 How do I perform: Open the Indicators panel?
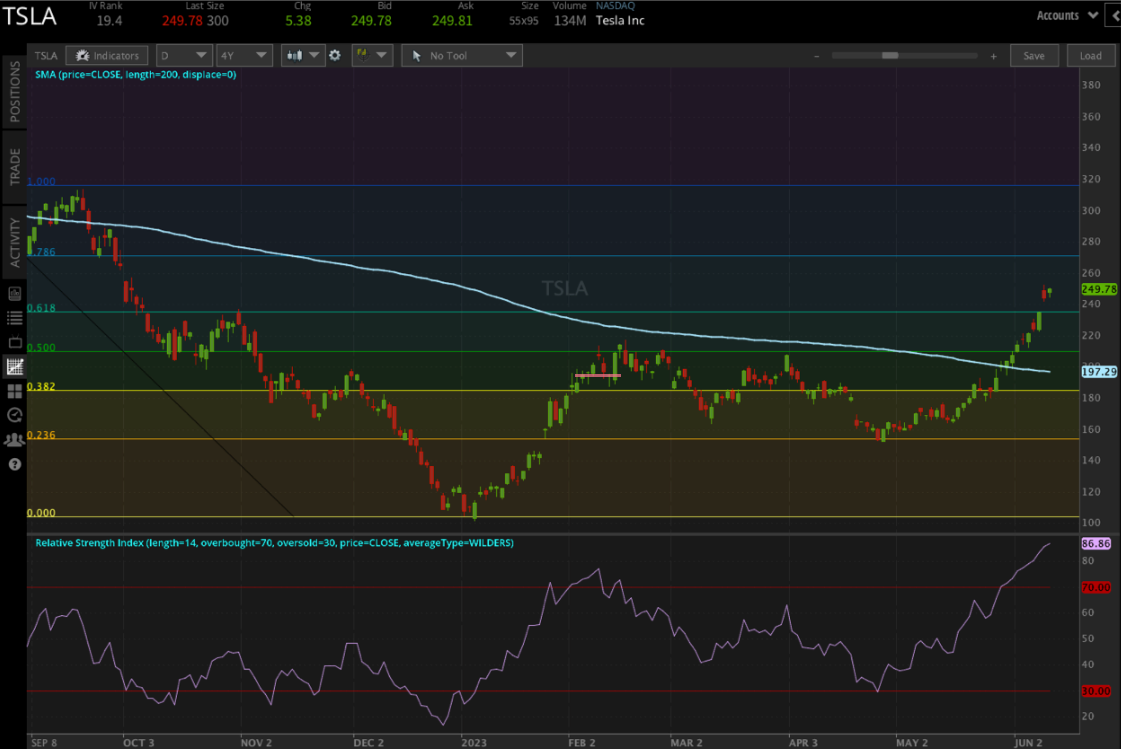108,56
